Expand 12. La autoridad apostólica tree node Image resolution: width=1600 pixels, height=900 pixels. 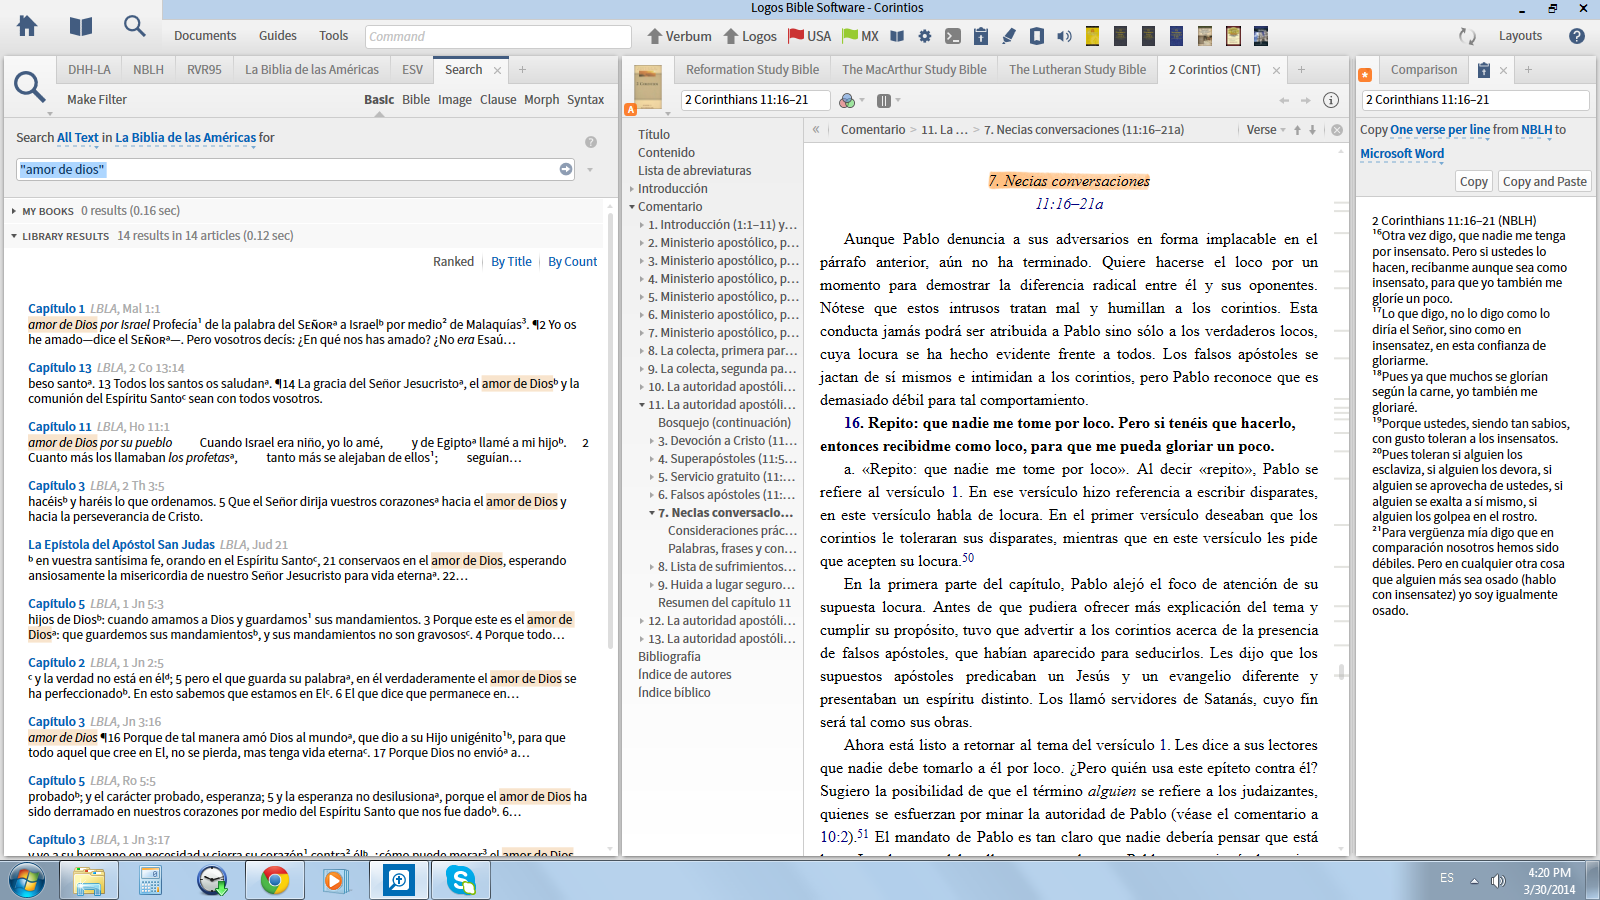[x=642, y=621]
